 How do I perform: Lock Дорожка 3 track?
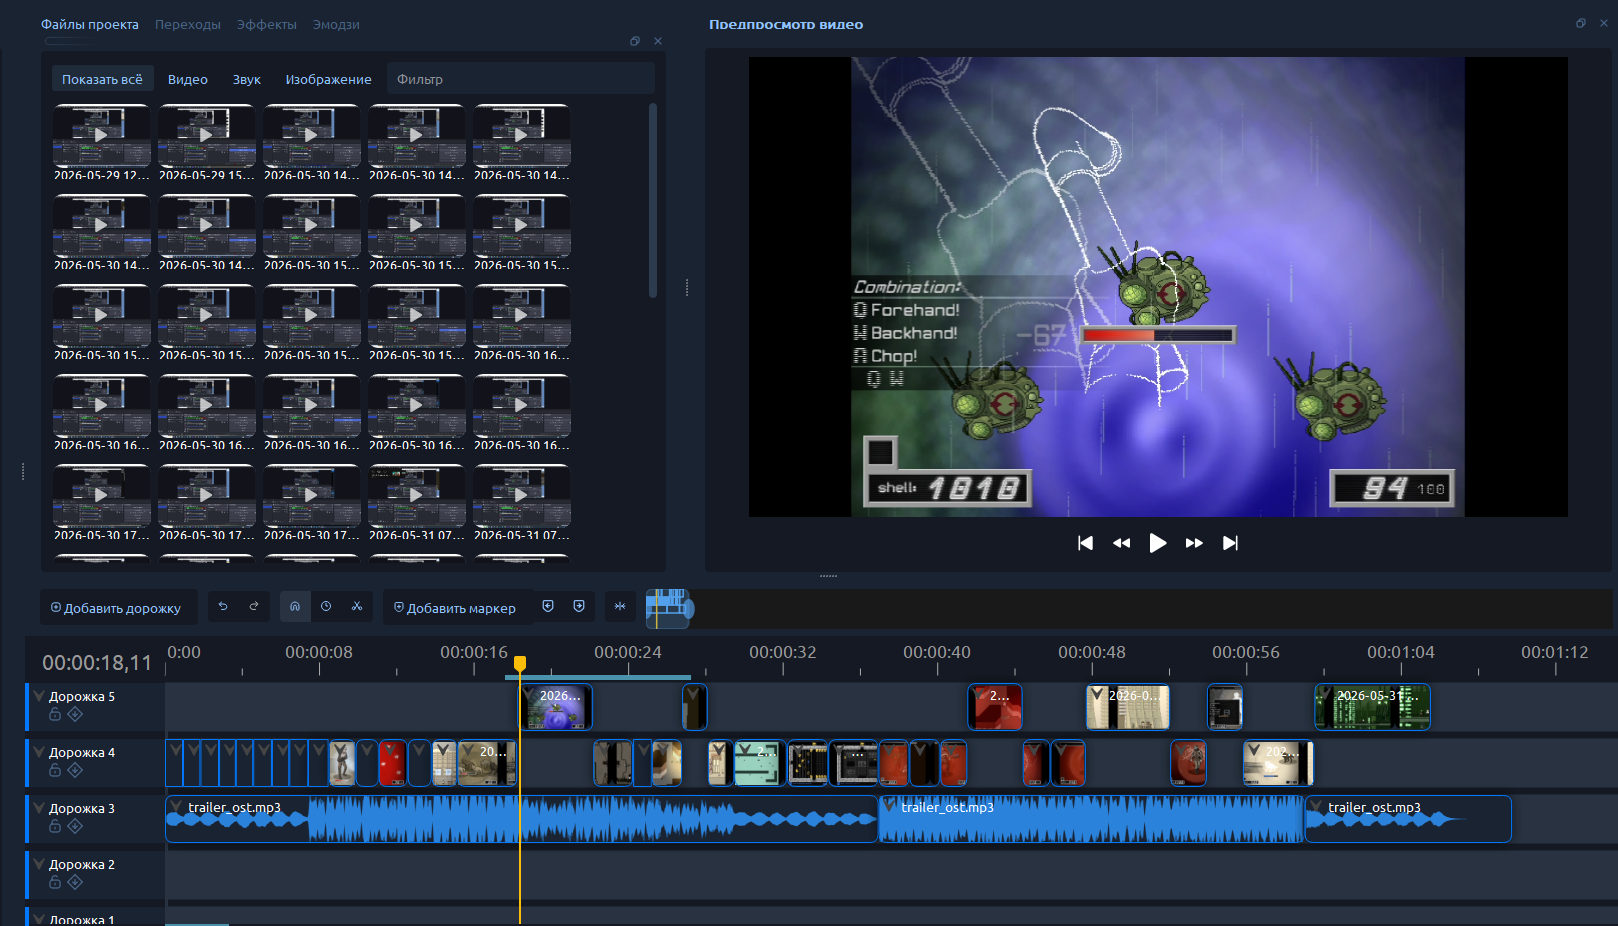[55, 826]
